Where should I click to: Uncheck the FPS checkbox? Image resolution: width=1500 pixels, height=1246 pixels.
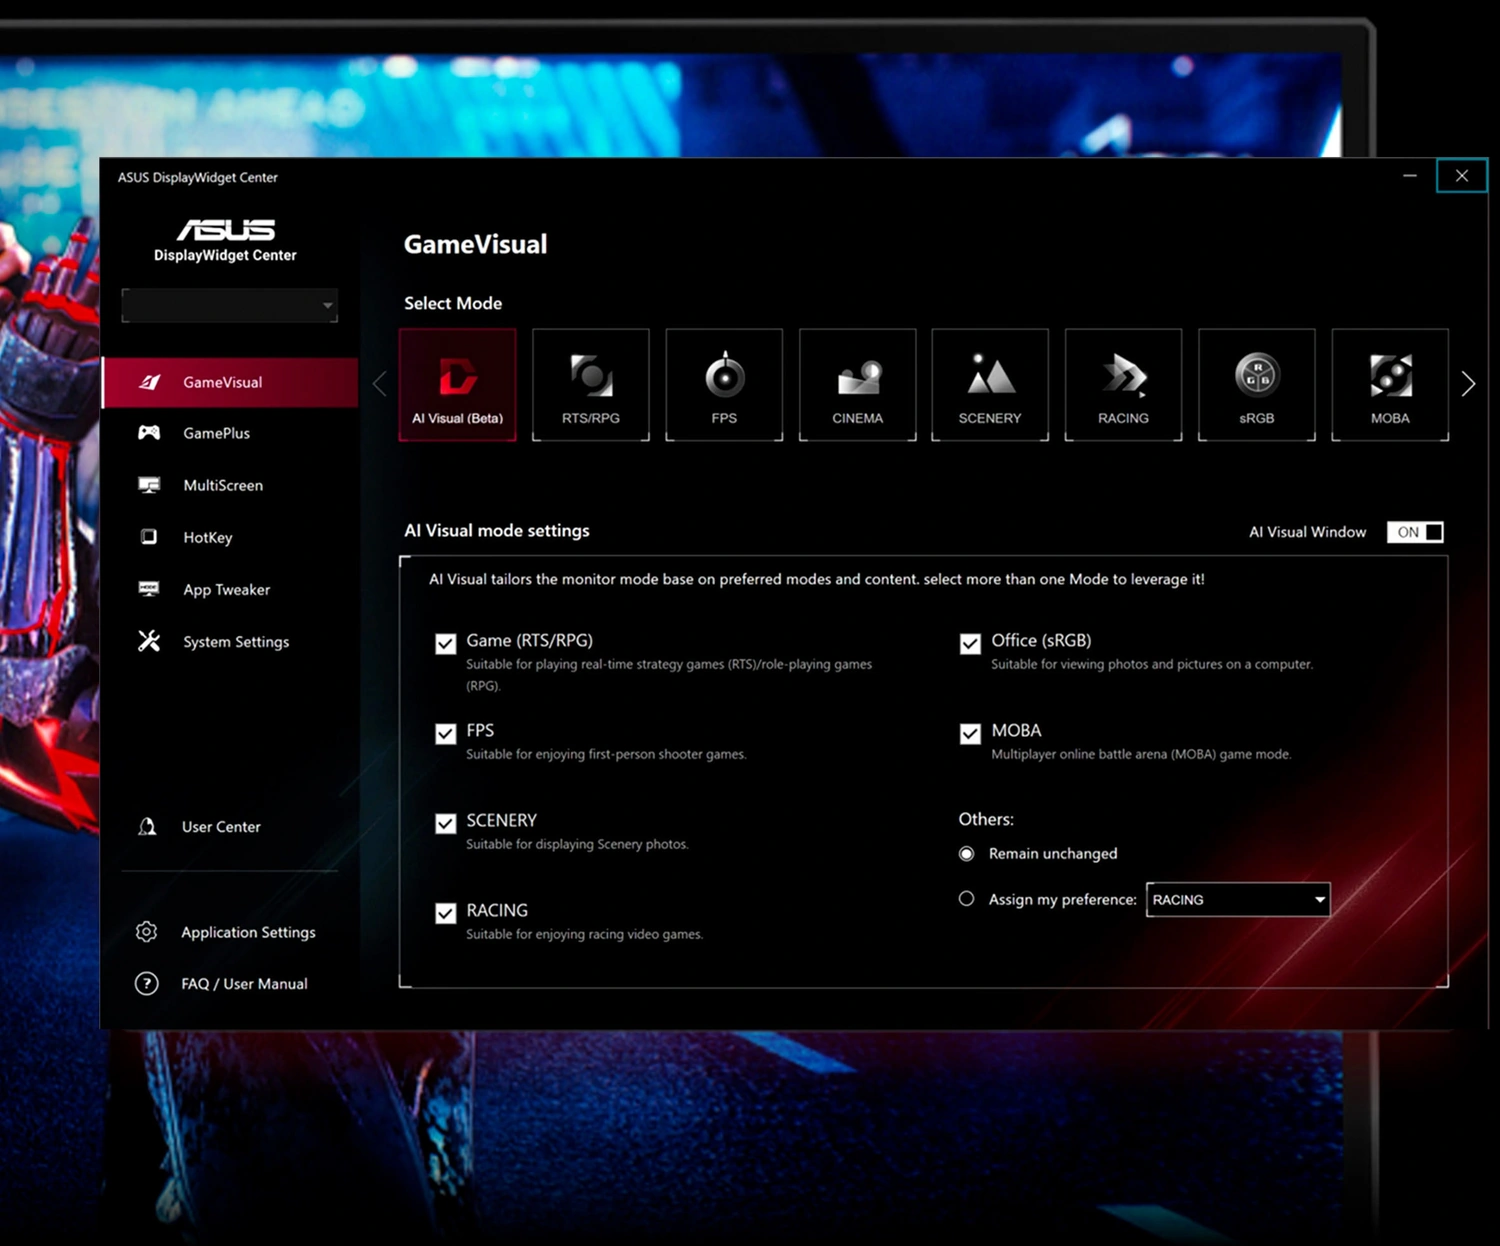[446, 734]
